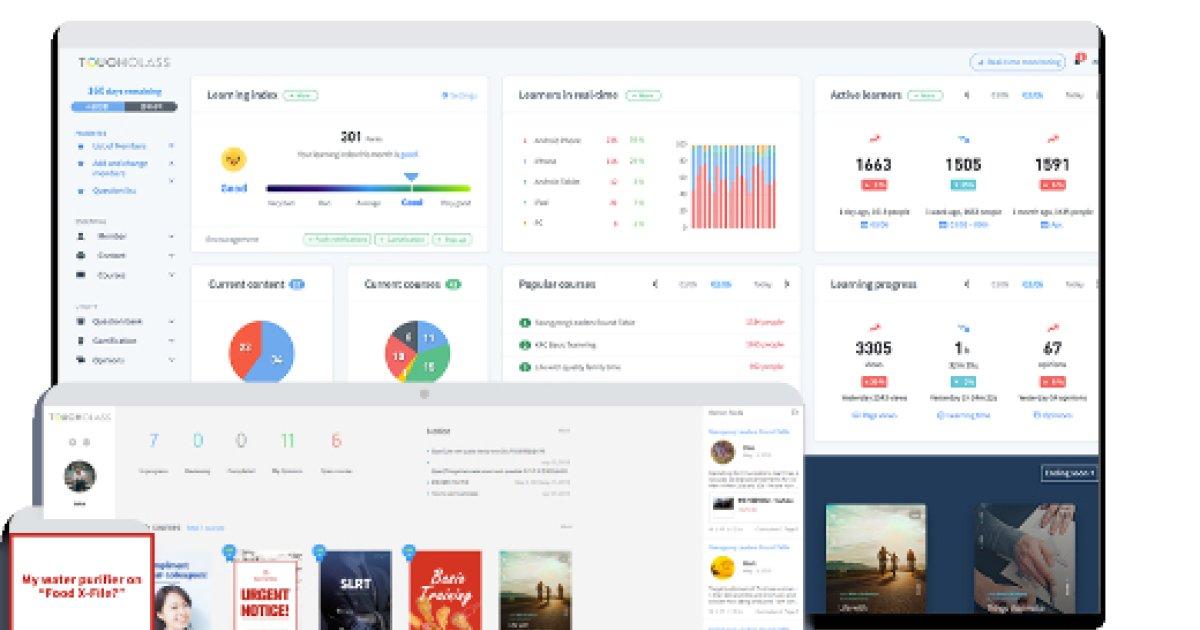Click the Question bank icon in the sidebar
The width and height of the screenshot is (1200, 630).
click(x=81, y=321)
